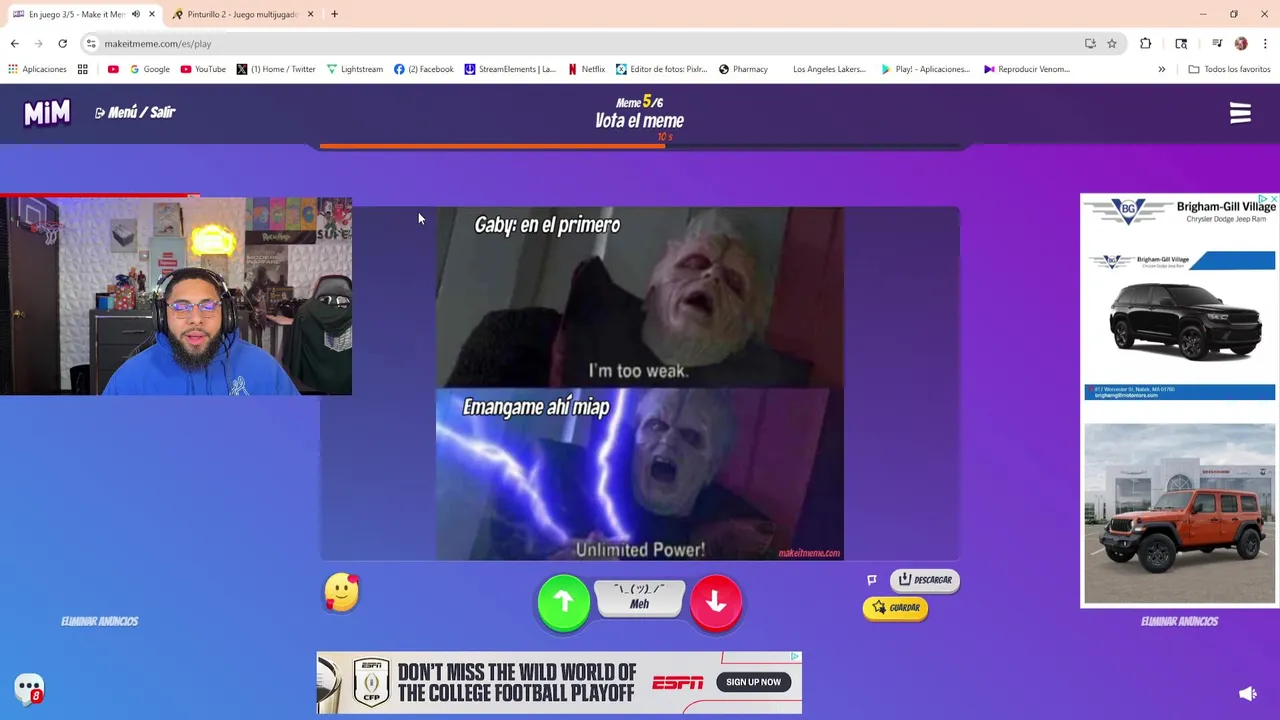1280x720 pixels.
Task: Open Pharmacy bookmark
Action: click(x=743, y=69)
